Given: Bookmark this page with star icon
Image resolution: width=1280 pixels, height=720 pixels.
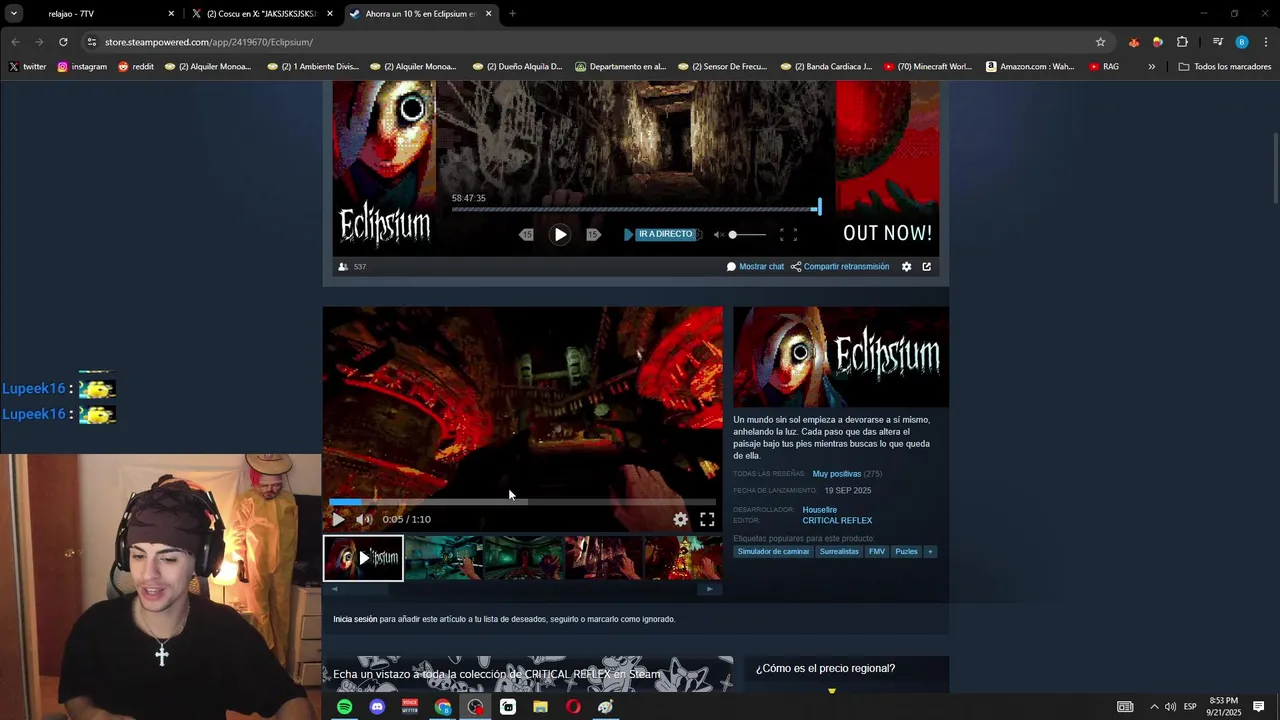Looking at the screenshot, I should click(x=1100, y=42).
